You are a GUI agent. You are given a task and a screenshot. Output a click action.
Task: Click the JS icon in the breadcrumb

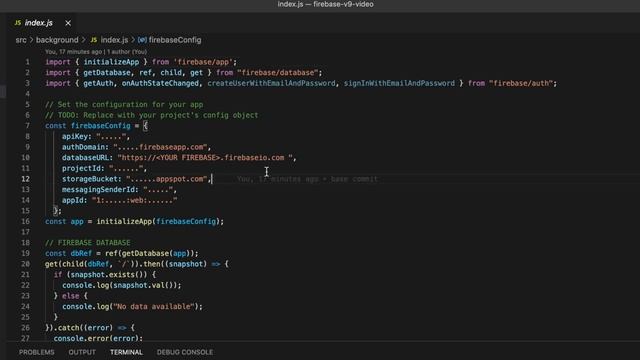pyautogui.click(x=94, y=40)
